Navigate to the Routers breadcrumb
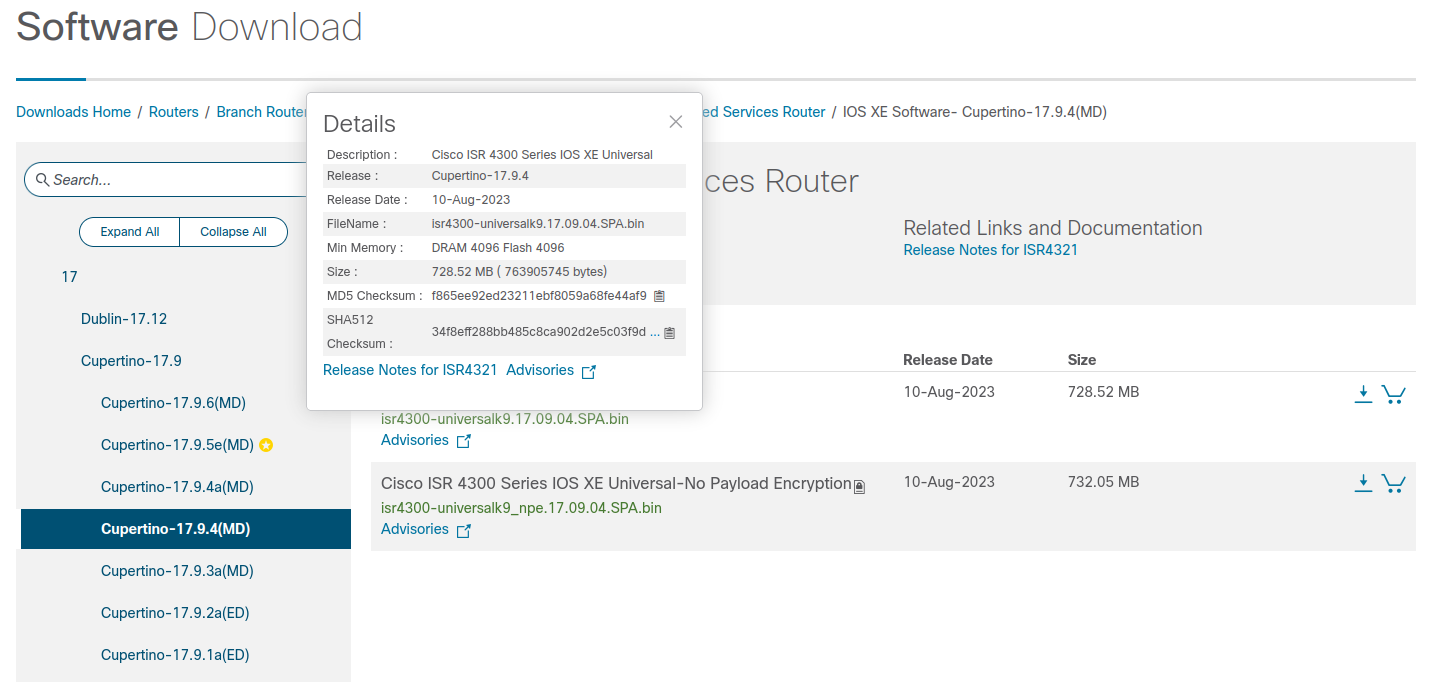1452x700 pixels. click(x=174, y=112)
